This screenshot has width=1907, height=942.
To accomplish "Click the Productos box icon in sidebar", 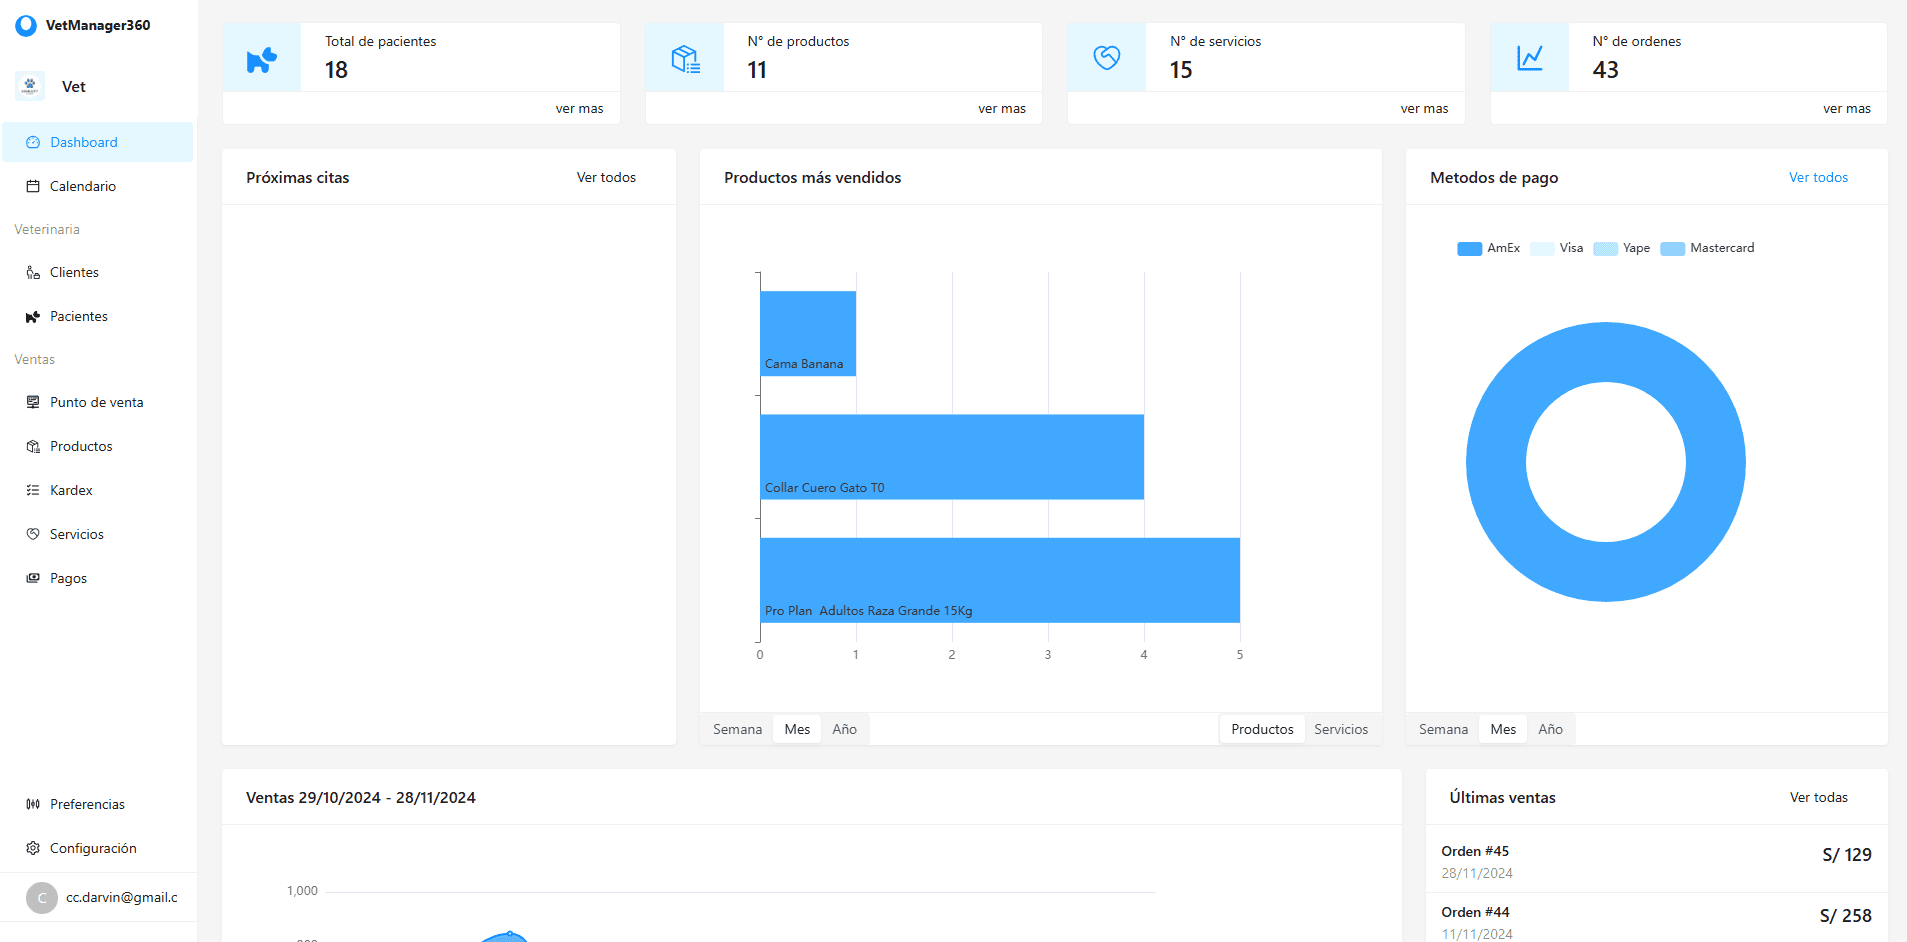I will click(x=33, y=446).
